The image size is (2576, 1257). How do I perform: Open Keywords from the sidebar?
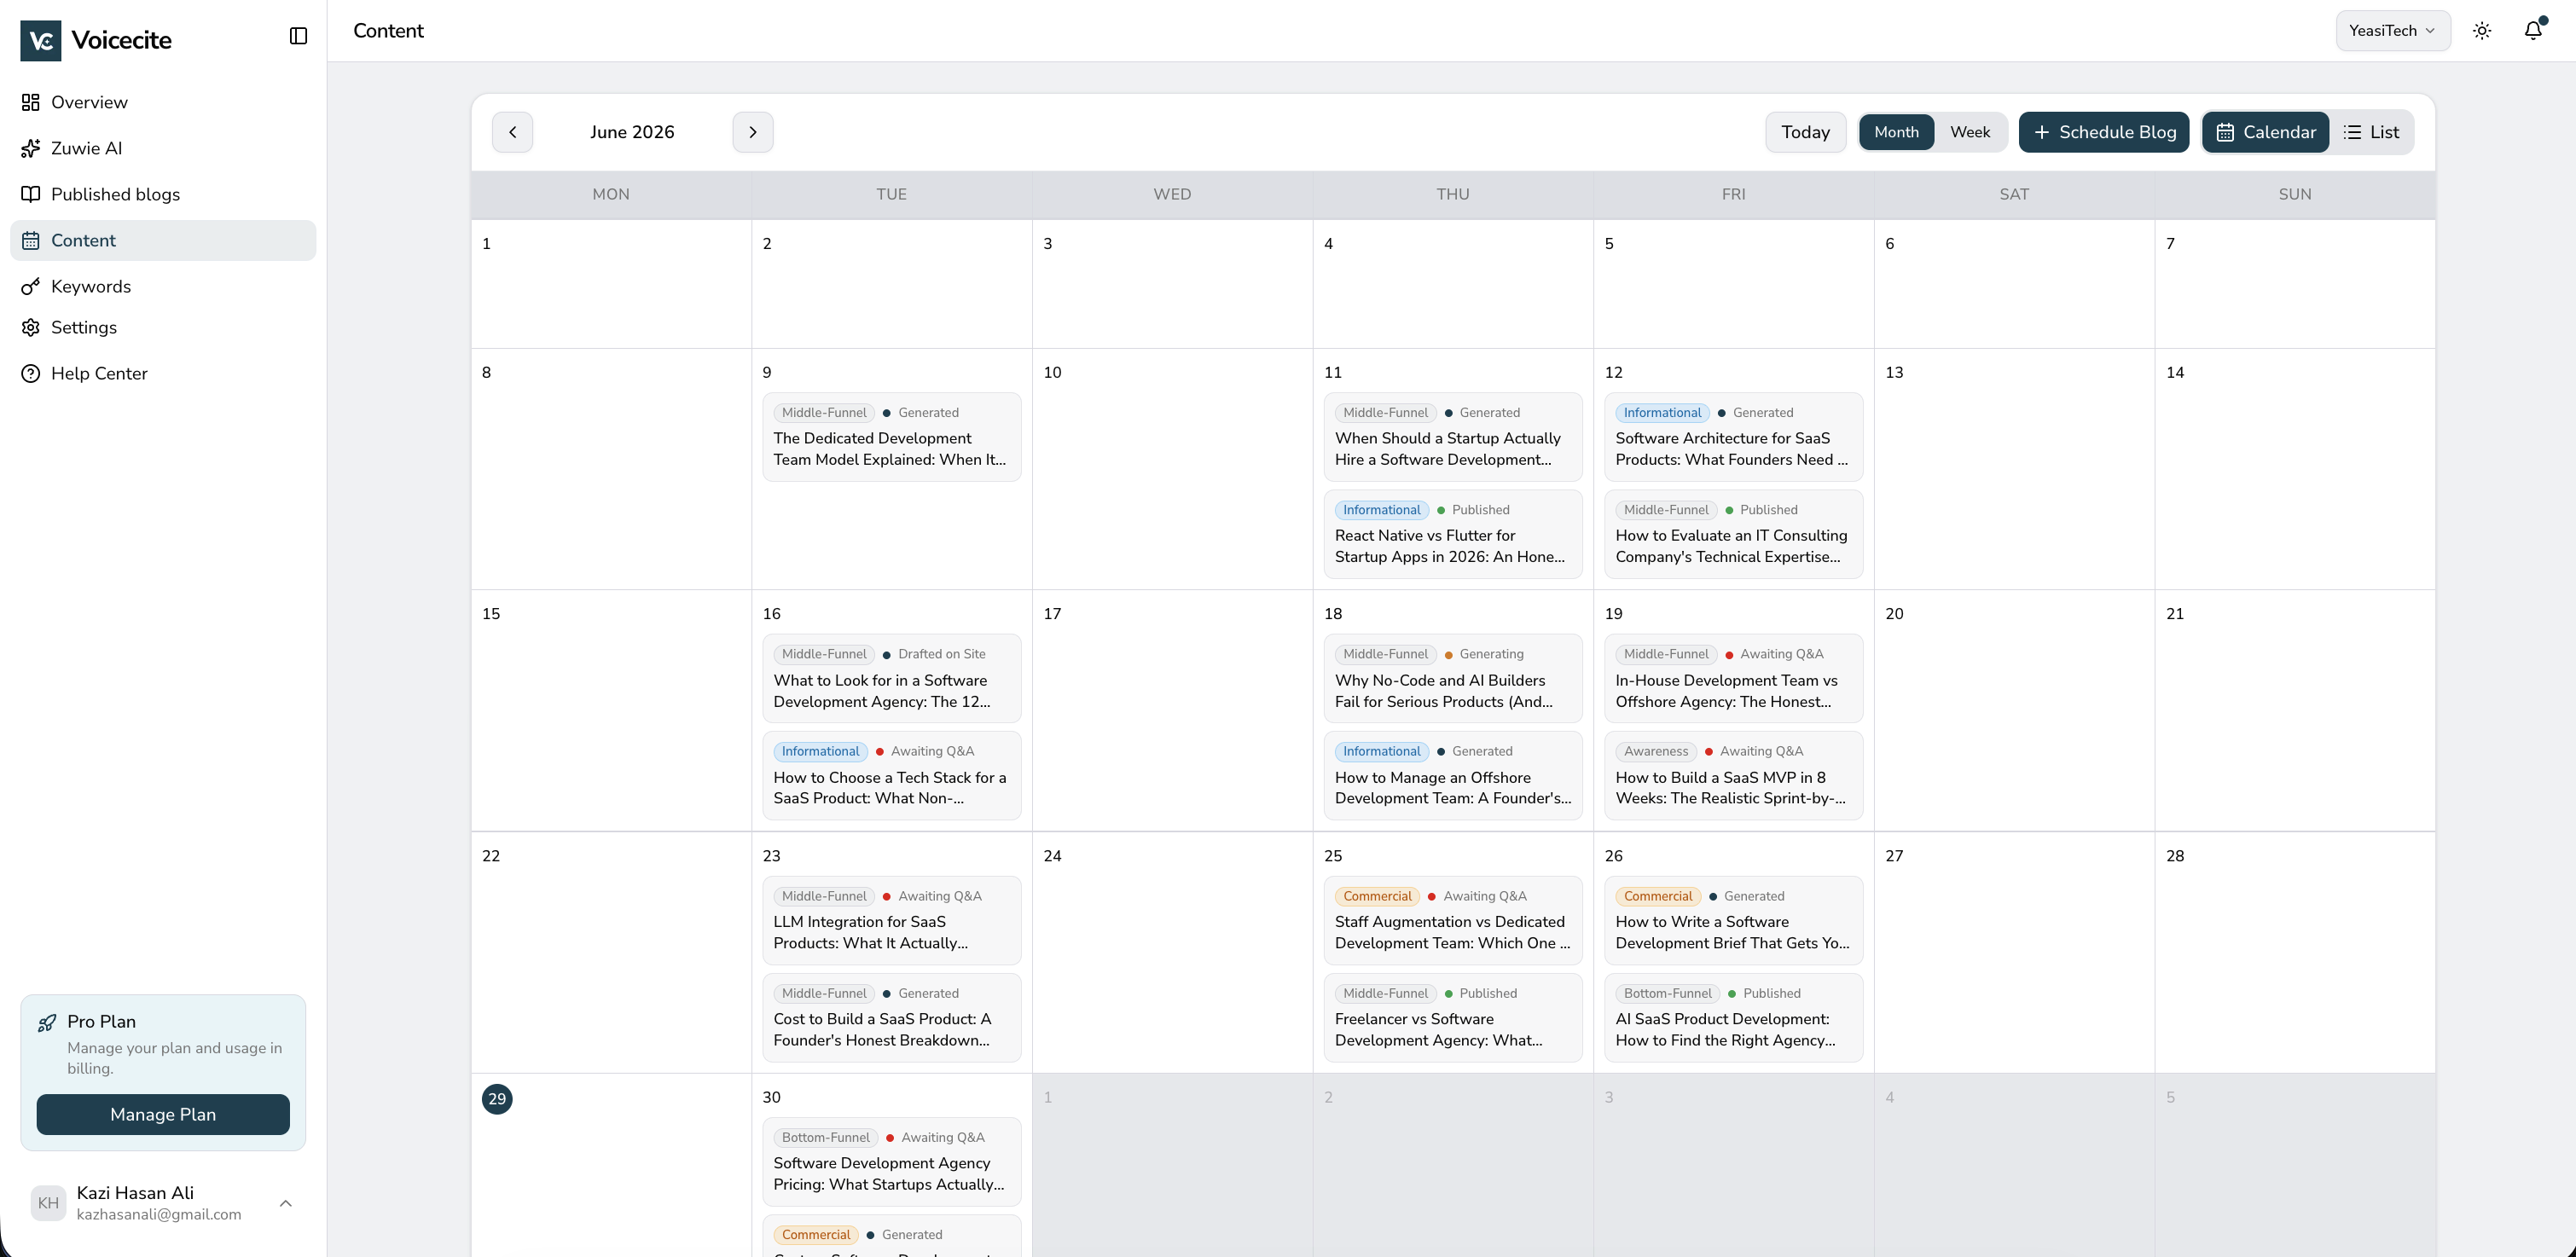coord(163,286)
